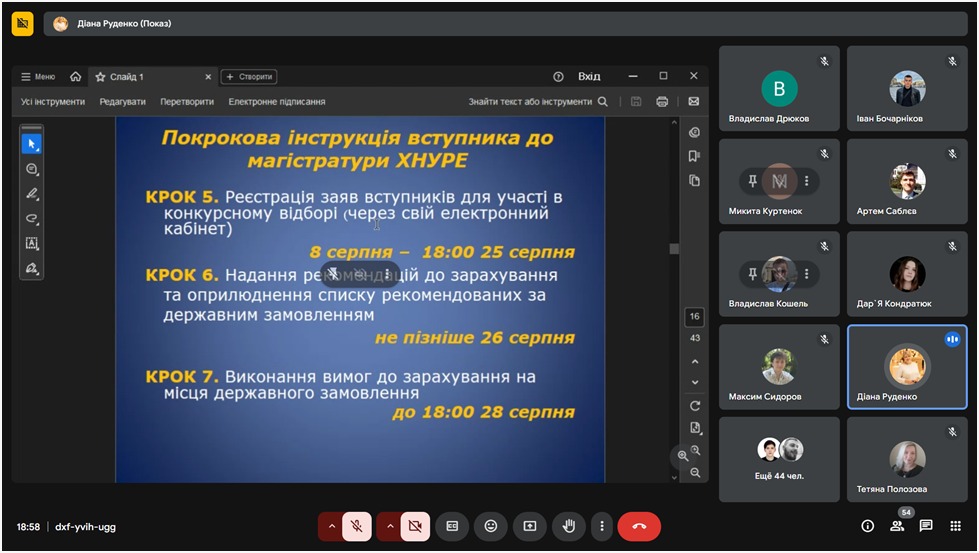Select the signature fill tool

[32, 268]
